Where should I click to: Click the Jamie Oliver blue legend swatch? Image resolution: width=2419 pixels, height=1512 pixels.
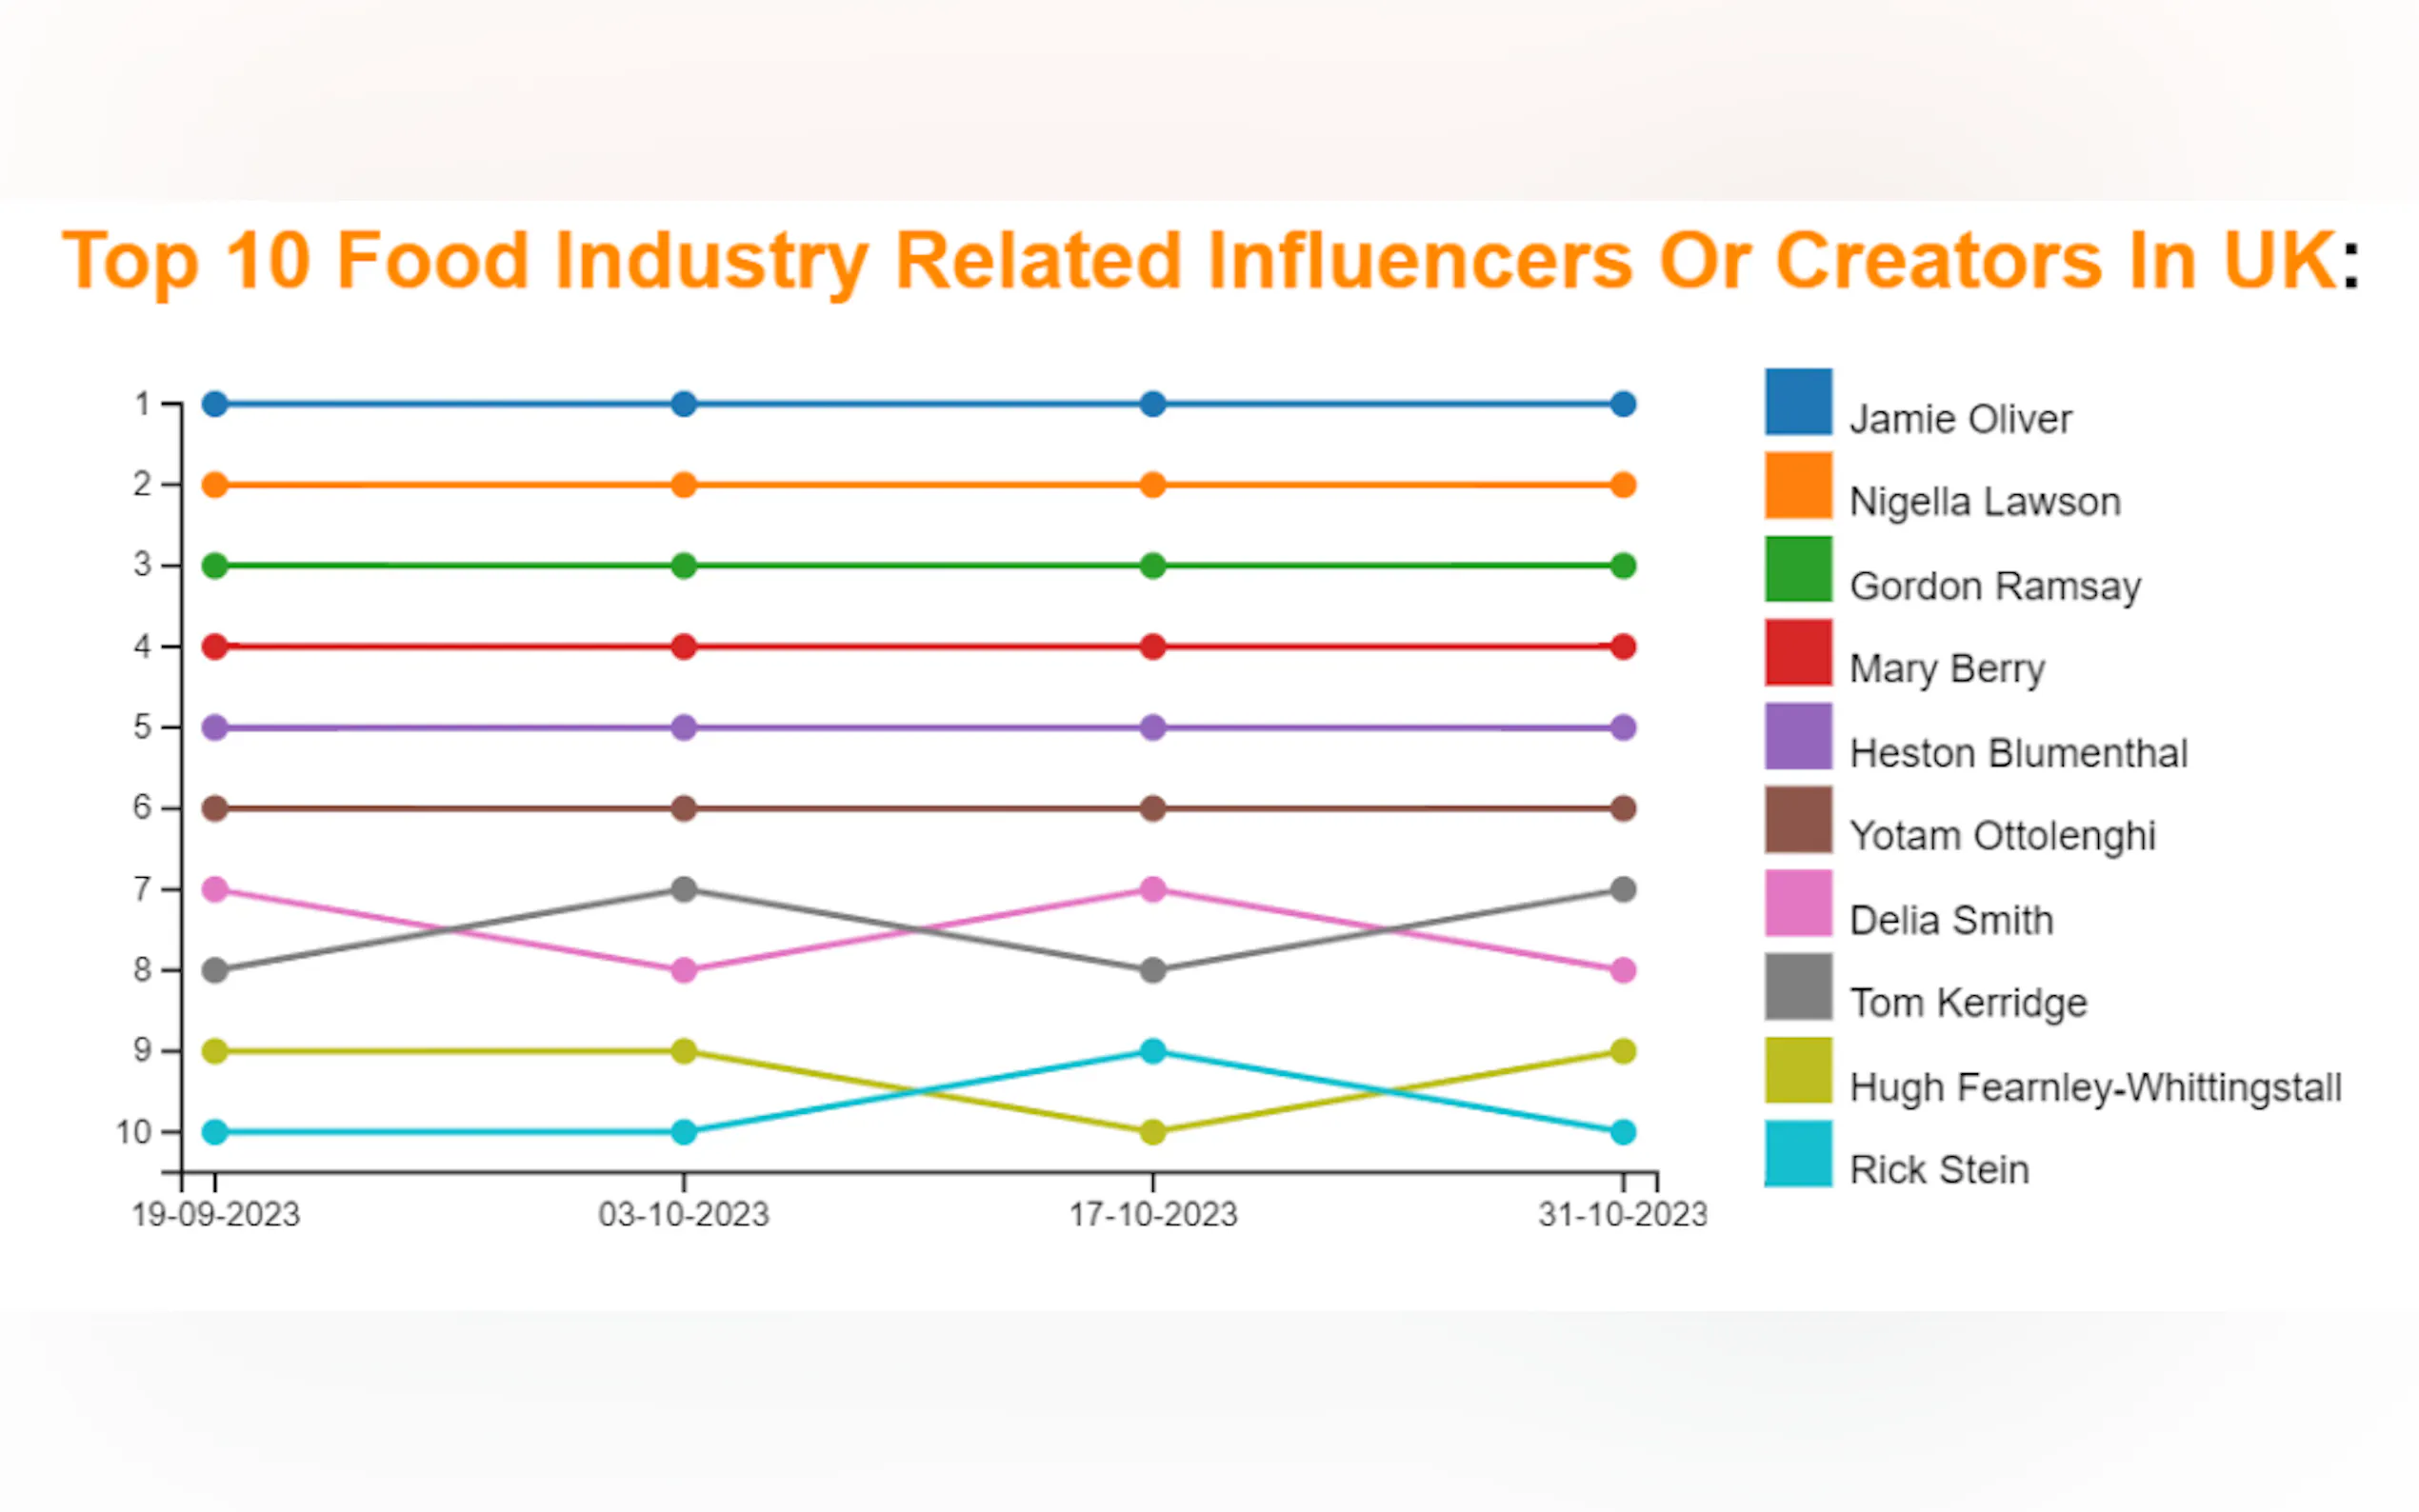click(x=1798, y=402)
